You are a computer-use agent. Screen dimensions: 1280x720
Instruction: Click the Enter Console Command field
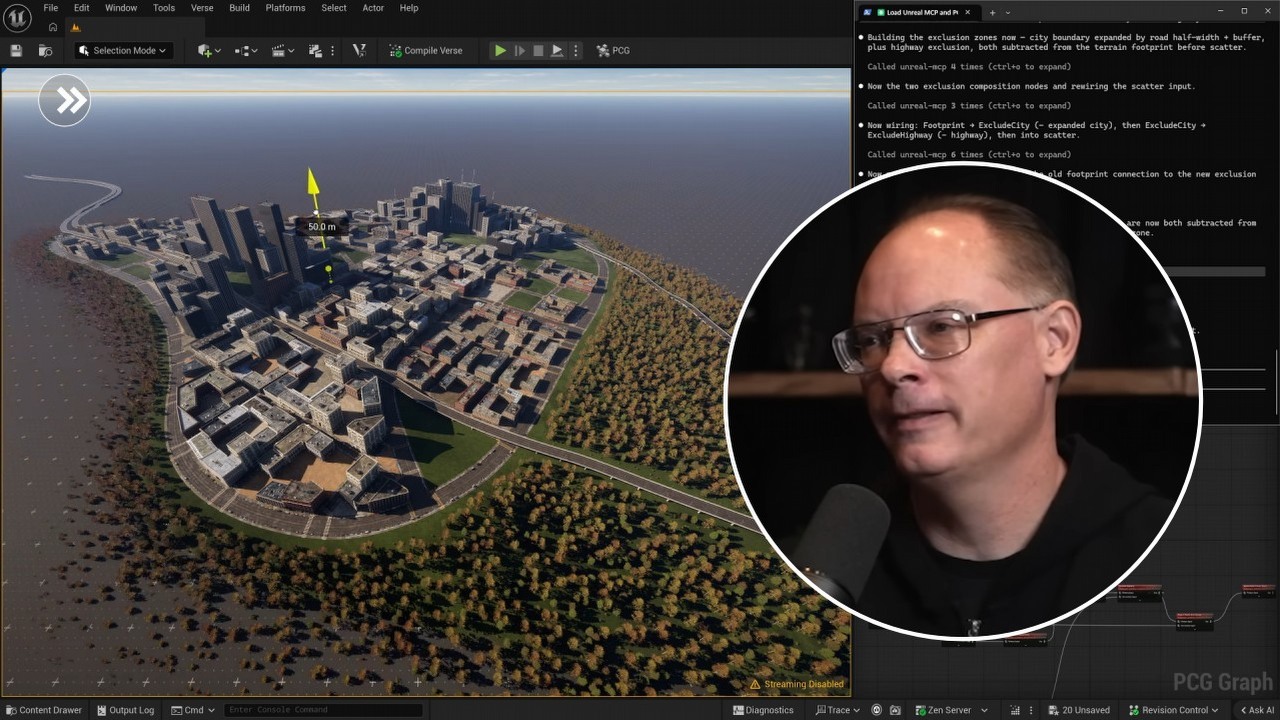(x=323, y=710)
